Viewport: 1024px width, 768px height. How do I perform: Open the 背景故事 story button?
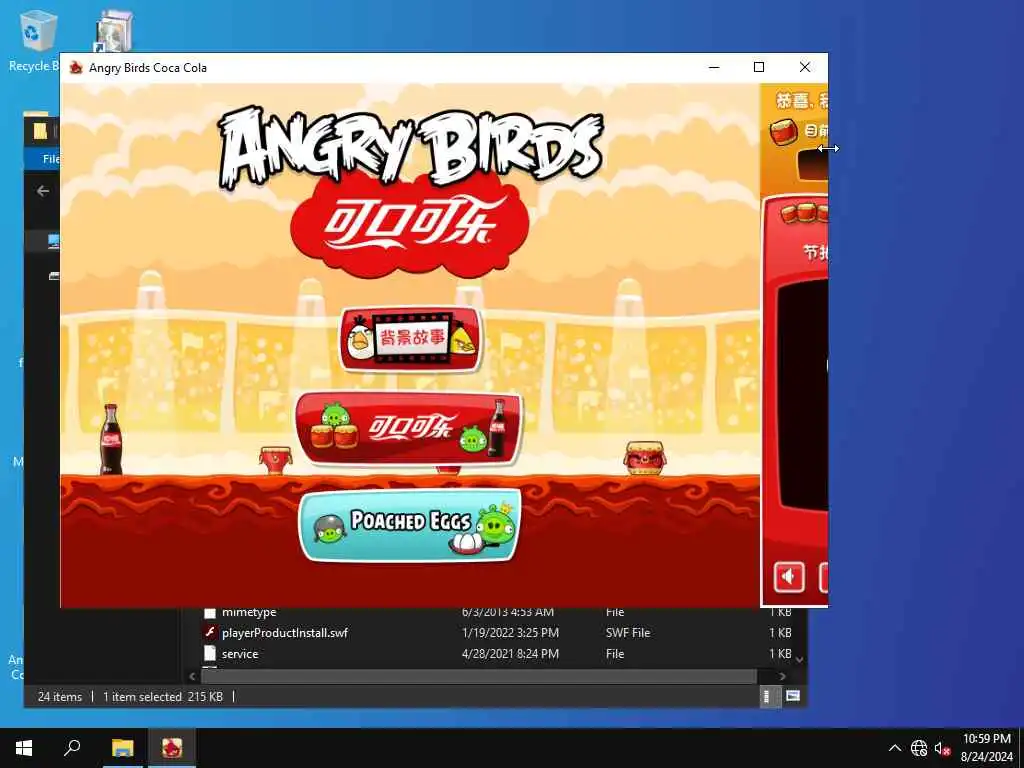coord(411,339)
